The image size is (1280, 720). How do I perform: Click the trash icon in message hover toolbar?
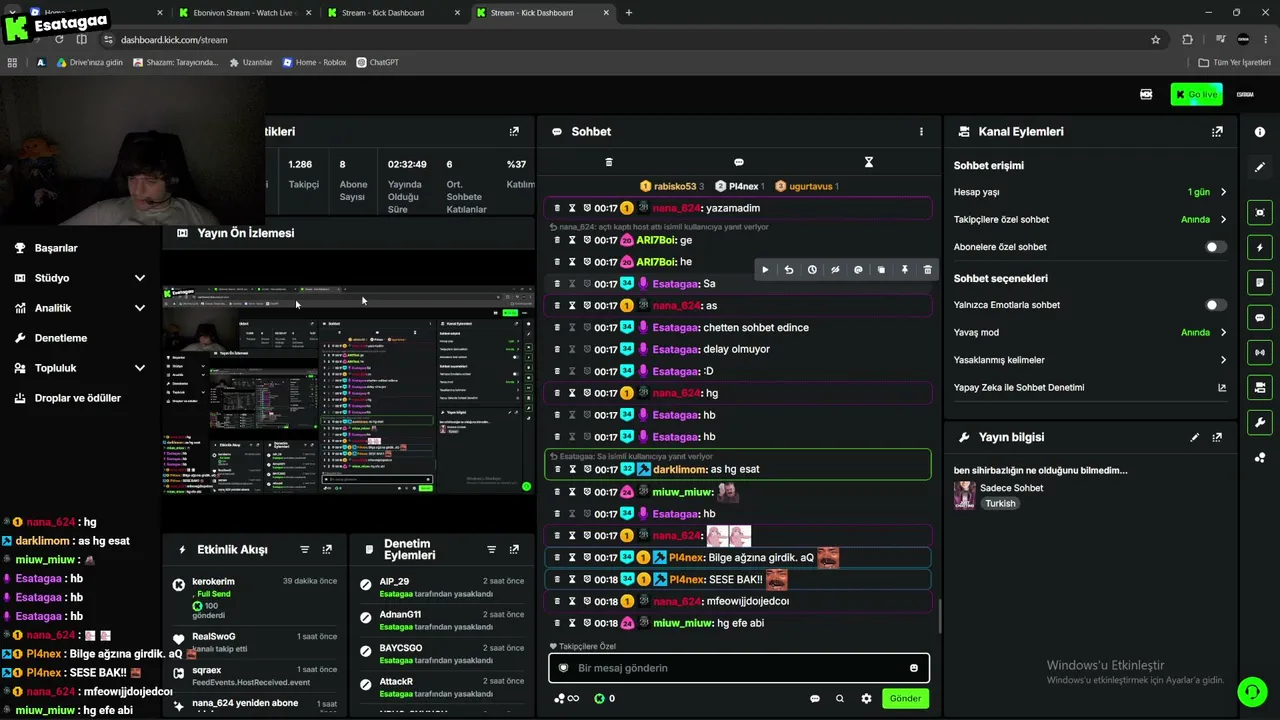pyautogui.click(x=927, y=270)
